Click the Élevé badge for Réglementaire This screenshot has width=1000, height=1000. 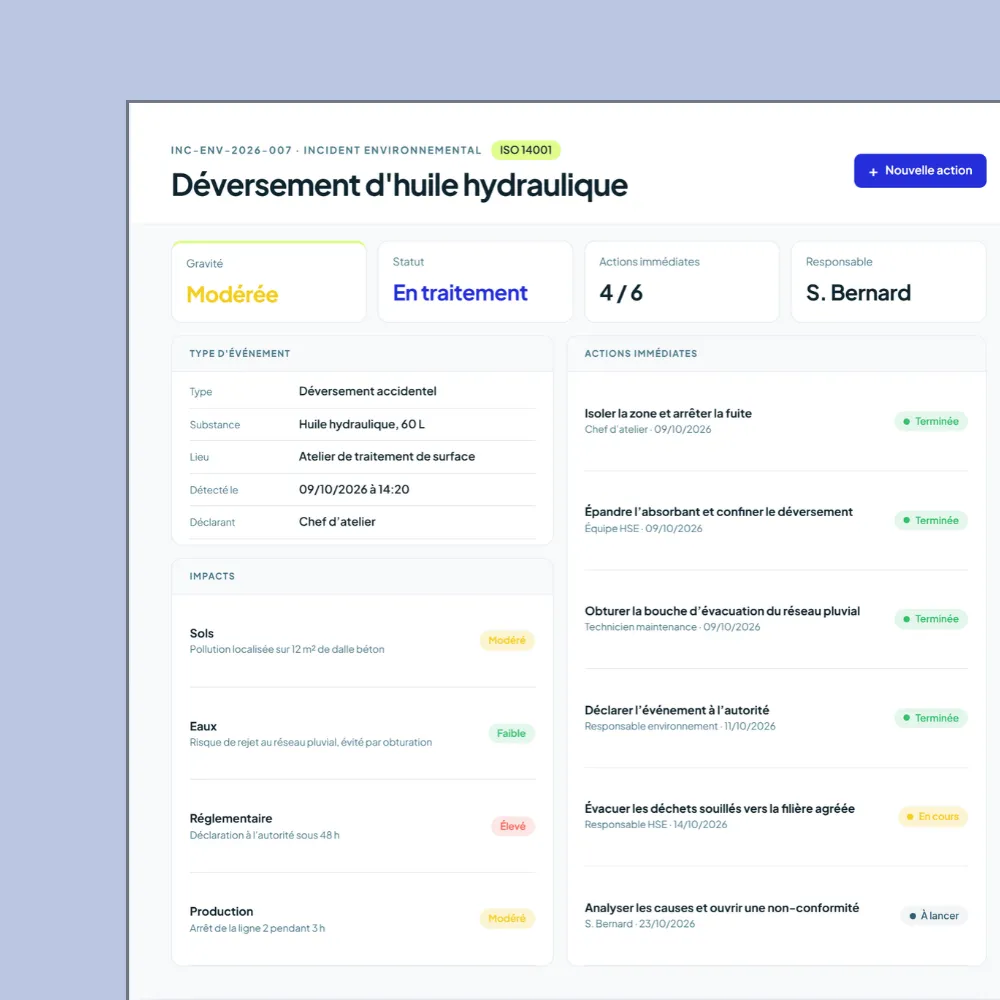tap(513, 826)
